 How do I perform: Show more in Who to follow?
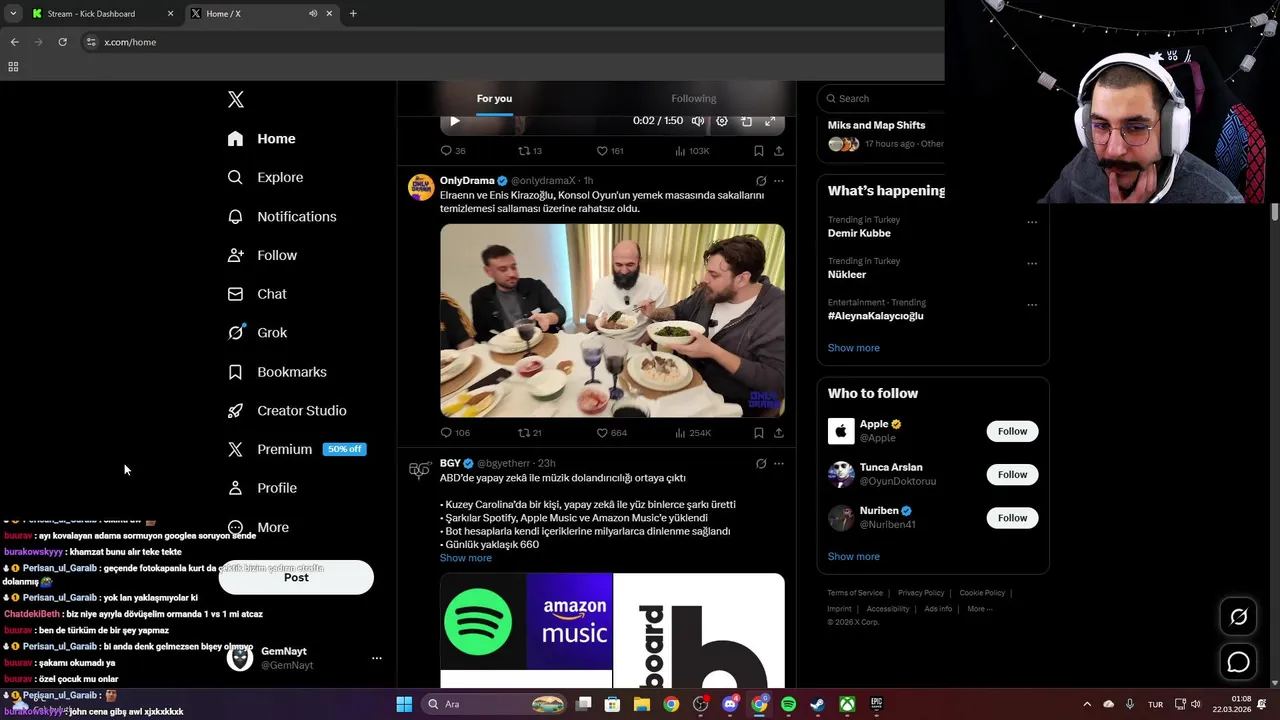853,557
